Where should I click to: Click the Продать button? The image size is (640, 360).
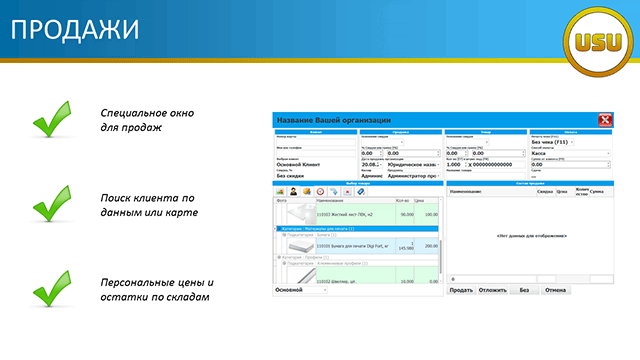click(x=461, y=290)
